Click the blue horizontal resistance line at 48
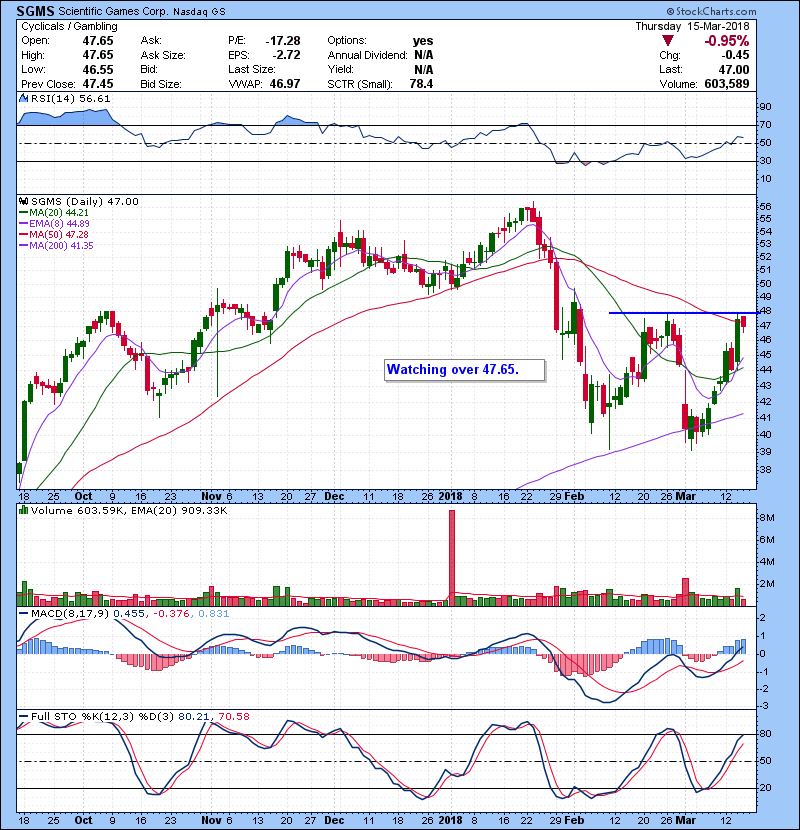The width and height of the screenshot is (800, 830). point(684,313)
